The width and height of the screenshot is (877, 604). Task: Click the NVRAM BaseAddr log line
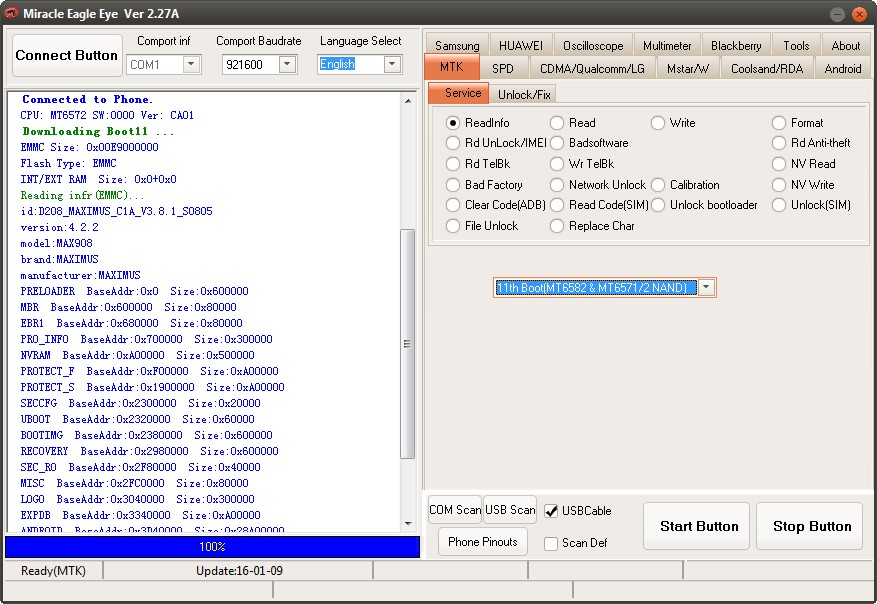(138, 355)
